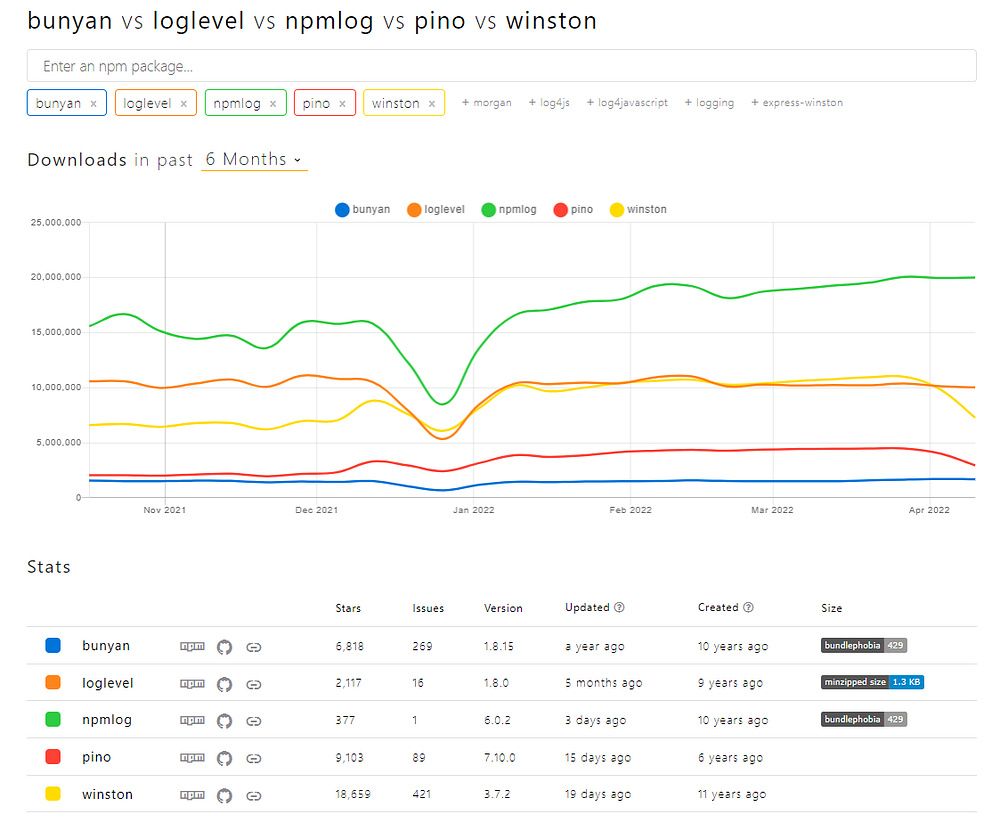Click the bundlephobia badge for bunyan
Image resolution: width=1000 pixels, height=824 pixels.
(863, 646)
